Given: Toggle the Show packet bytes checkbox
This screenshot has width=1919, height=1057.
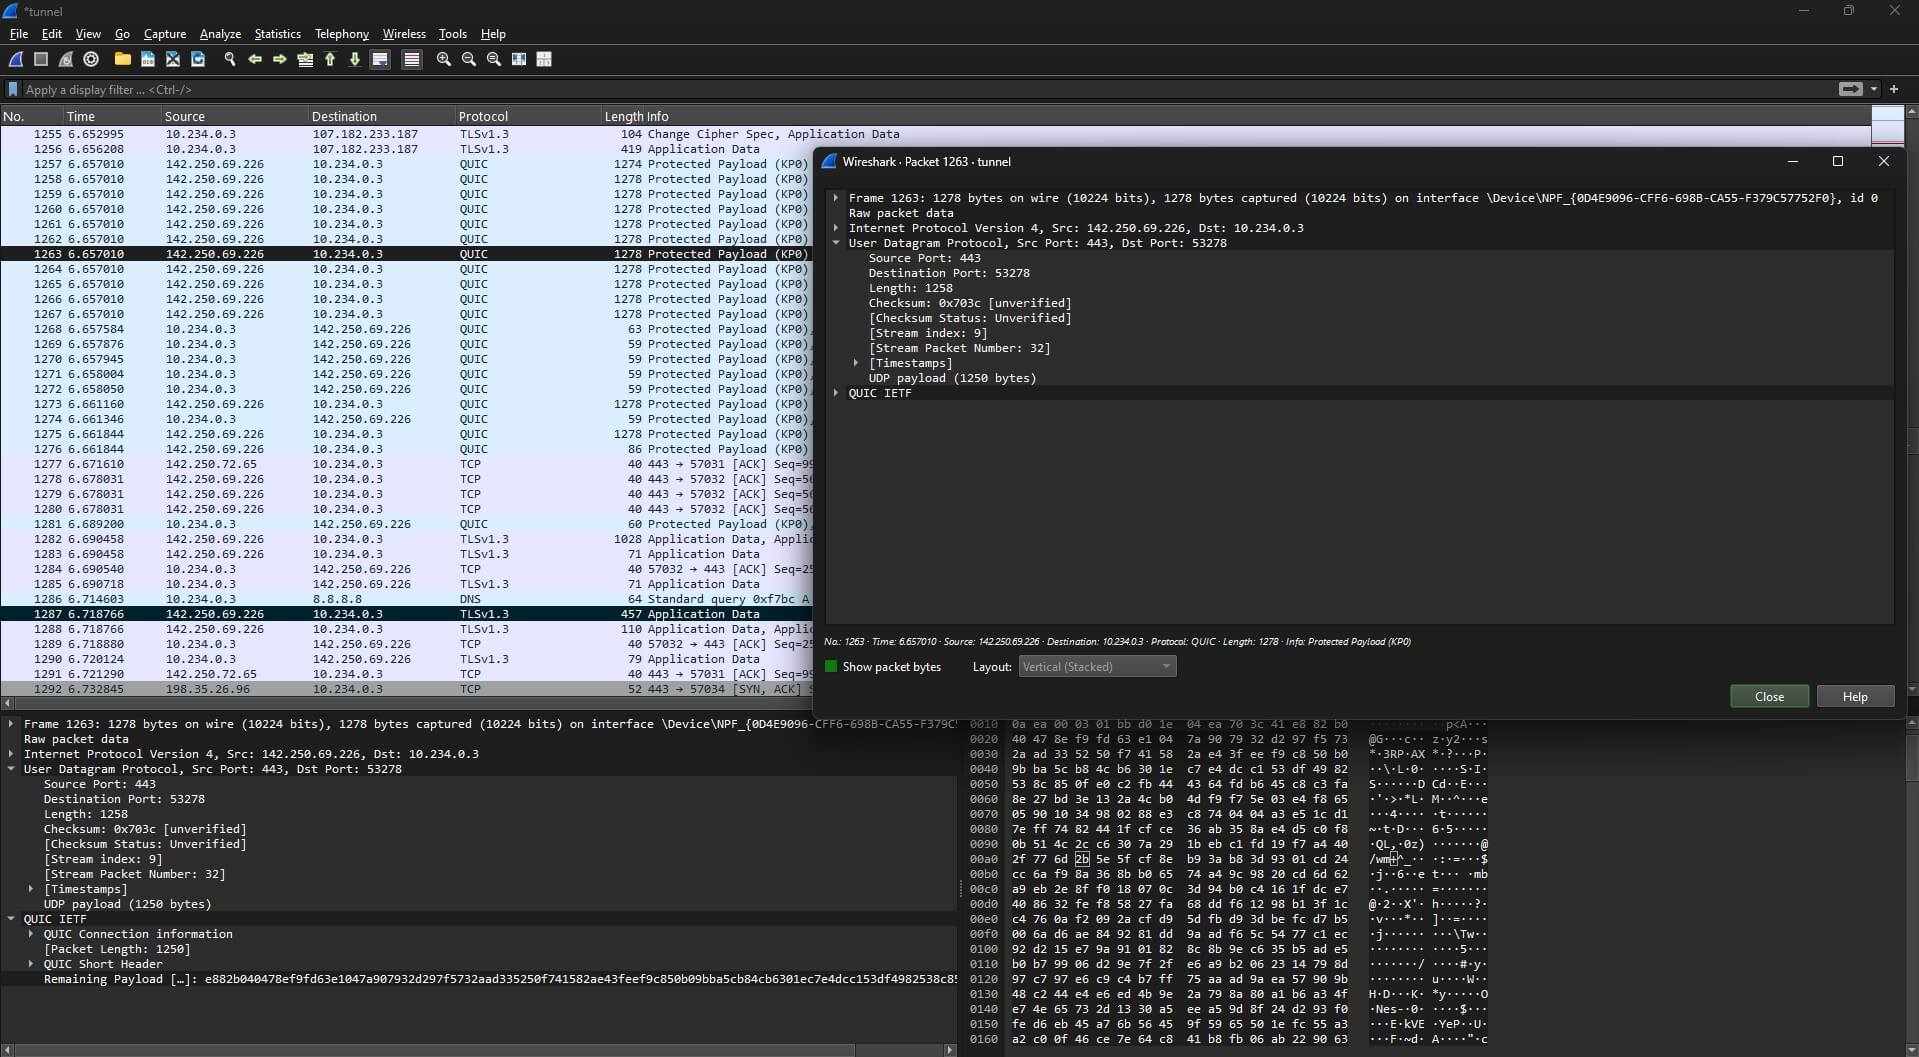Looking at the screenshot, I should (830, 666).
